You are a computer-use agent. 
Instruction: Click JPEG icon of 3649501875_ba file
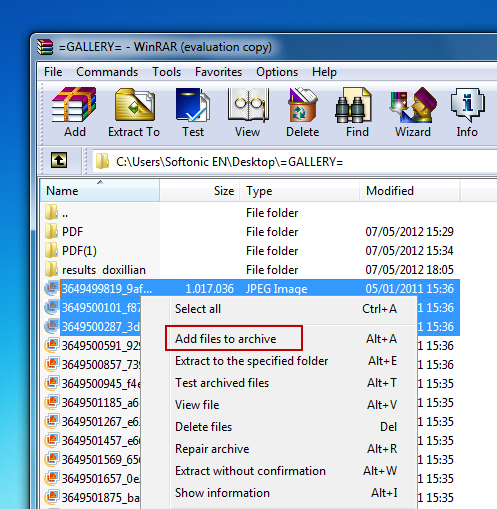click(52, 497)
